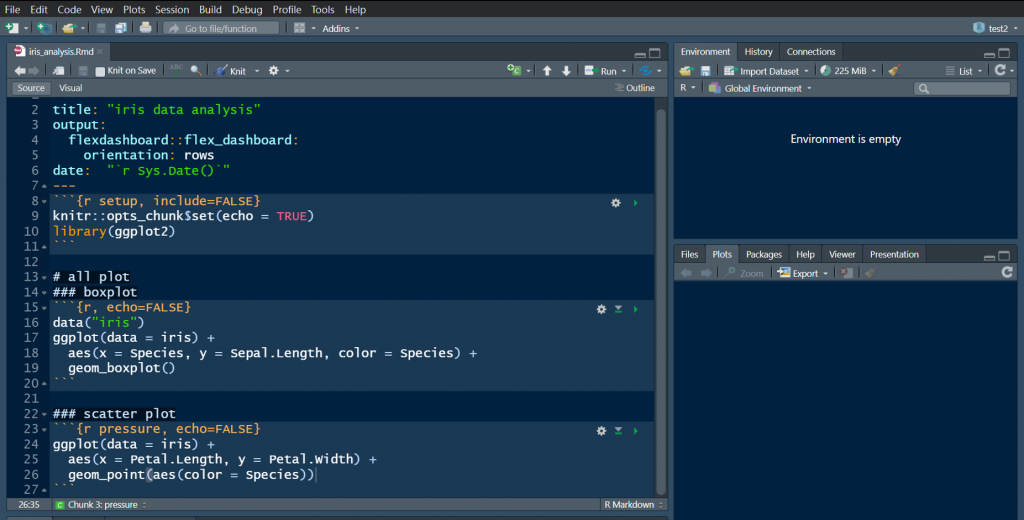The image size is (1024, 520).
Task: Switch editor to Visual mode
Action: [x=71, y=88]
